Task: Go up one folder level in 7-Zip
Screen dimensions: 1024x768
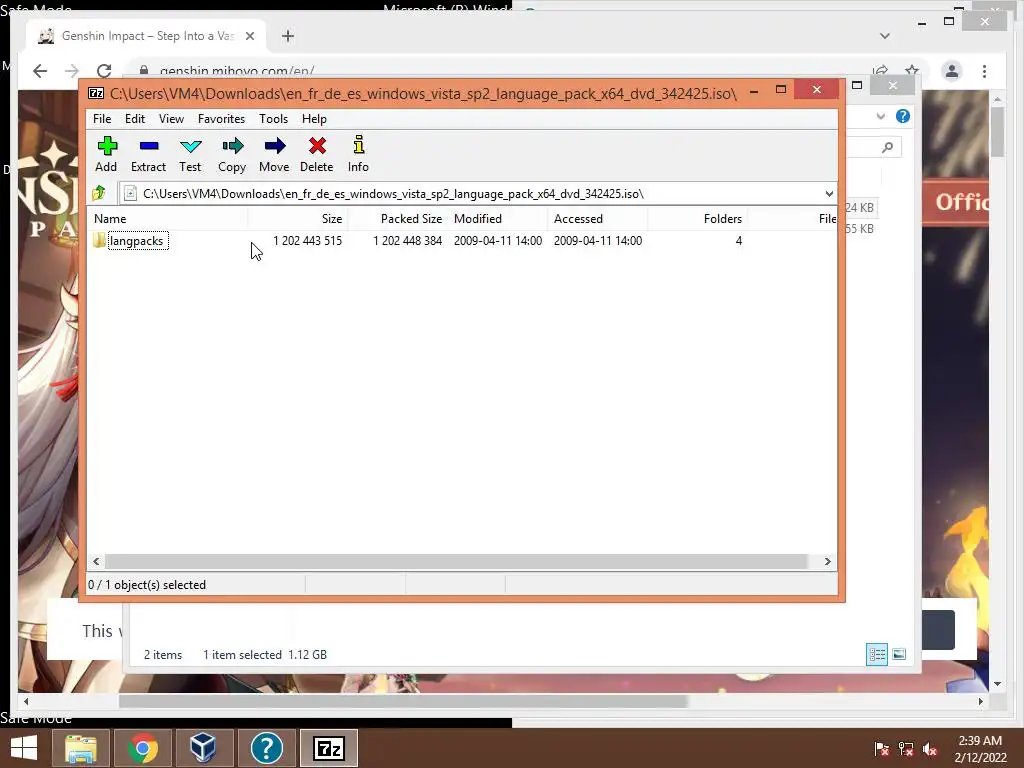Action: (99, 193)
